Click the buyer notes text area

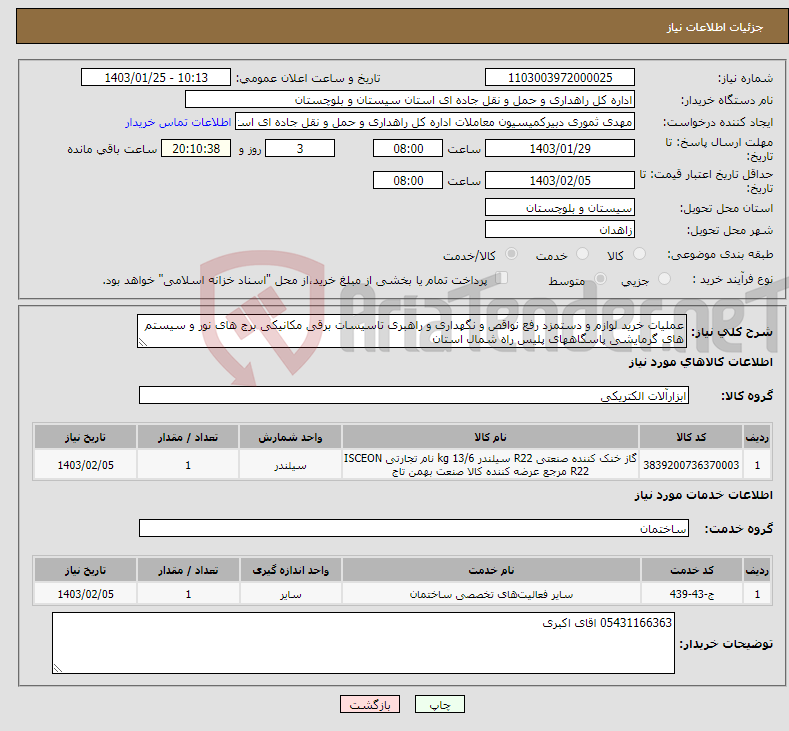click(363, 643)
